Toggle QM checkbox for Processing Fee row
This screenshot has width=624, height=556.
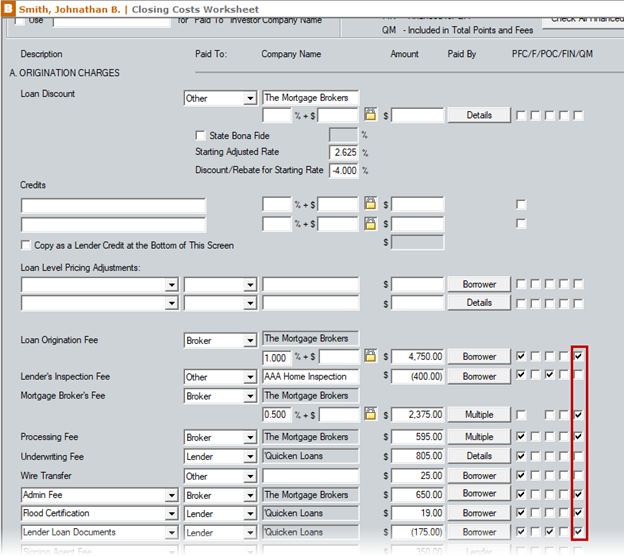578,437
